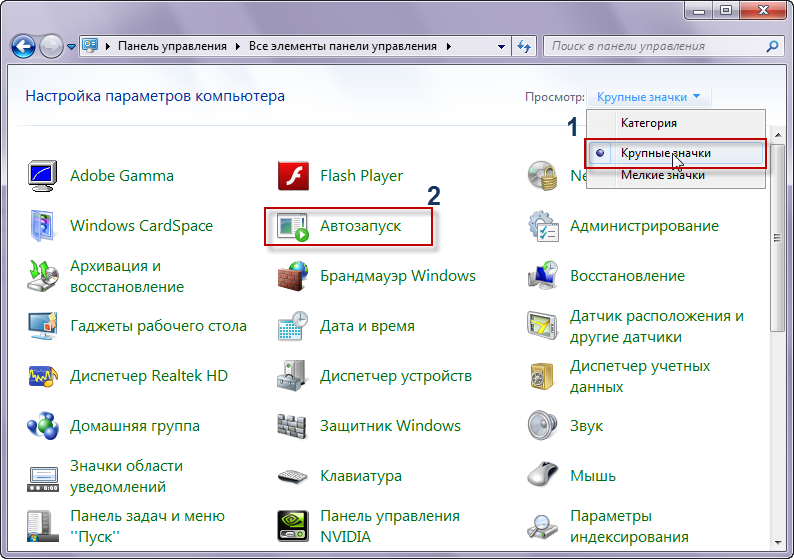The image size is (794, 559).
Task: Click the padlock icon beside Flash Player row
Action: pyautogui.click(x=543, y=176)
